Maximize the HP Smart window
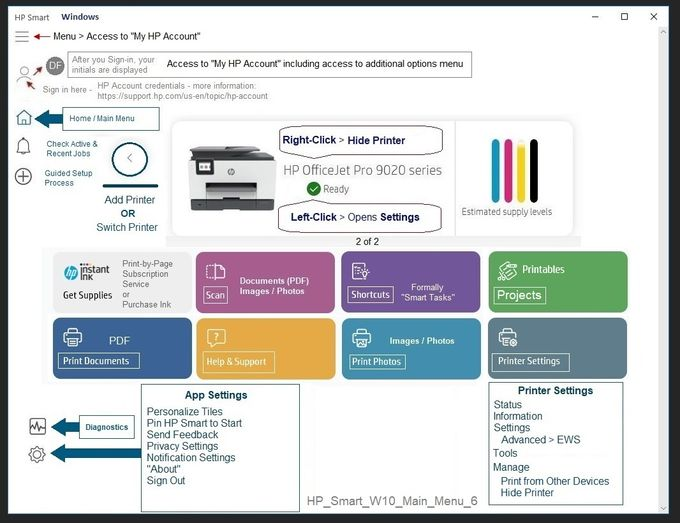Image resolution: width=680 pixels, height=523 pixels. (x=624, y=16)
